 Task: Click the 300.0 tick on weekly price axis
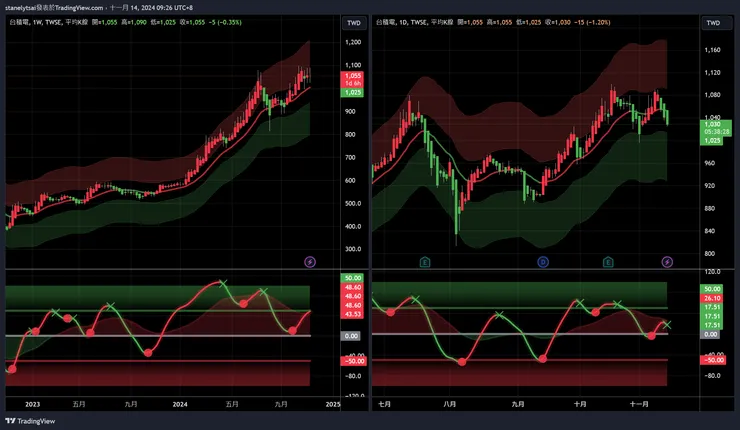click(353, 249)
